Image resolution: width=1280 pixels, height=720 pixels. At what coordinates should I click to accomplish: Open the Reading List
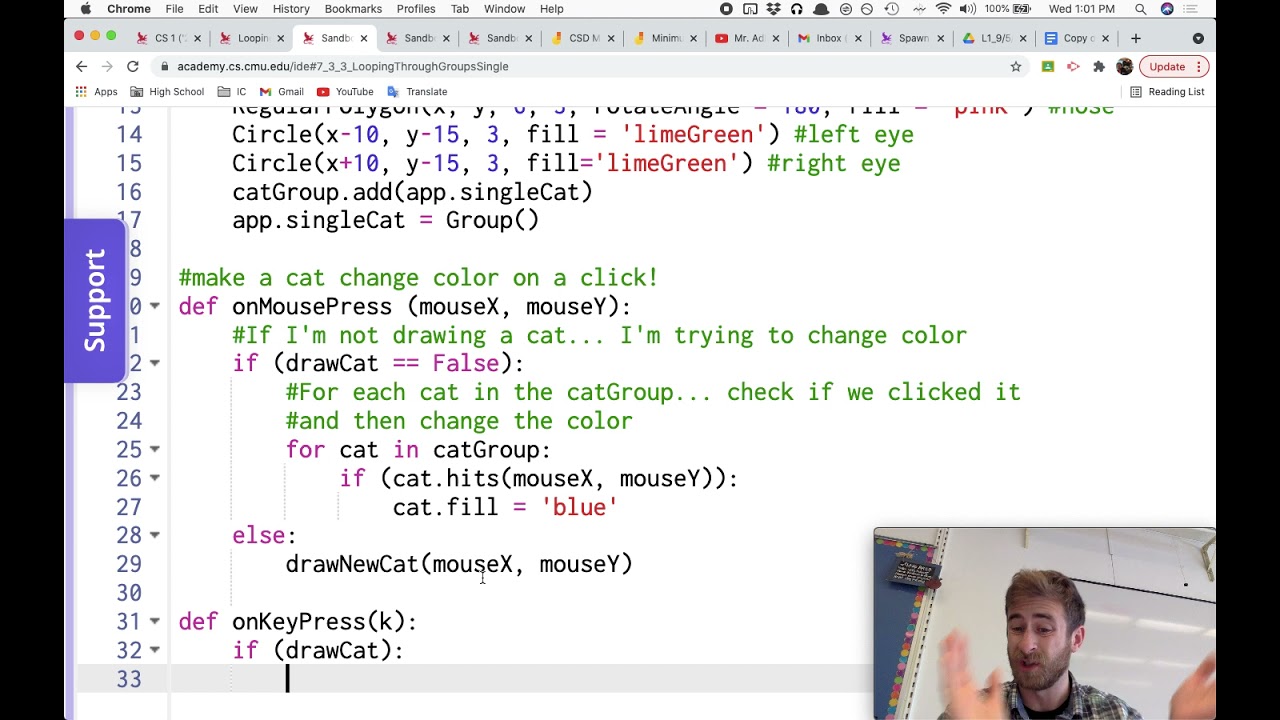pyautogui.click(x=1167, y=92)
